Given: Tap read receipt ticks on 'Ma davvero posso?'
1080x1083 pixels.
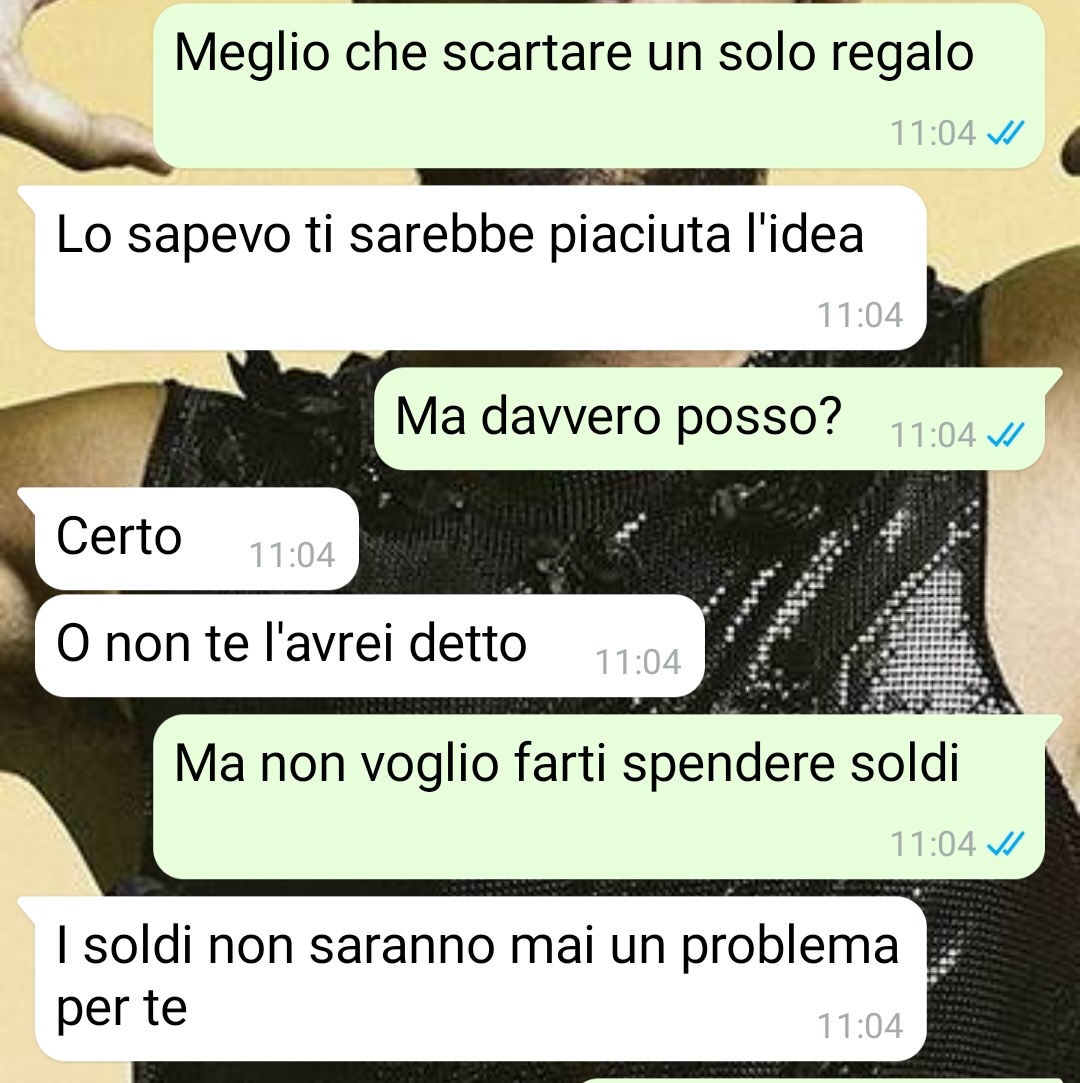Looking at the screenshot, I should point(1005,435).
